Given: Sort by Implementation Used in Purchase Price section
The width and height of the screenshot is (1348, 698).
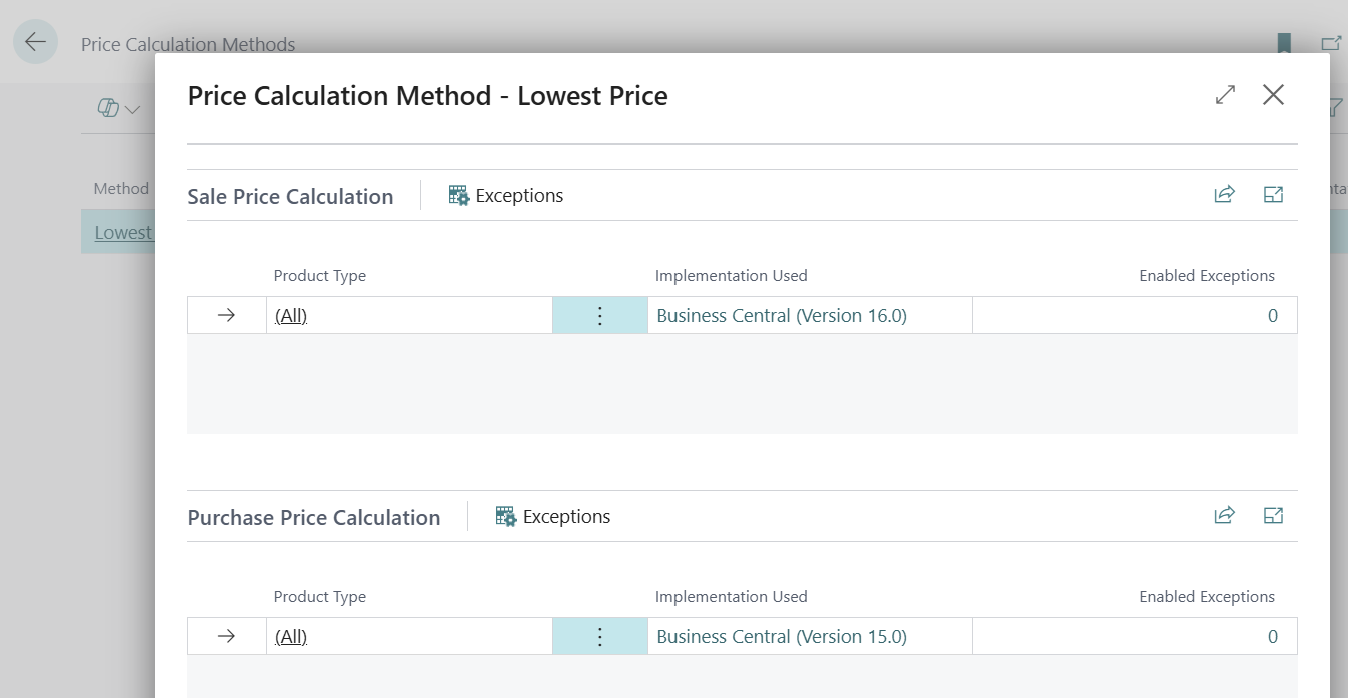Looking at the screenshot, I should coord(731,597).
